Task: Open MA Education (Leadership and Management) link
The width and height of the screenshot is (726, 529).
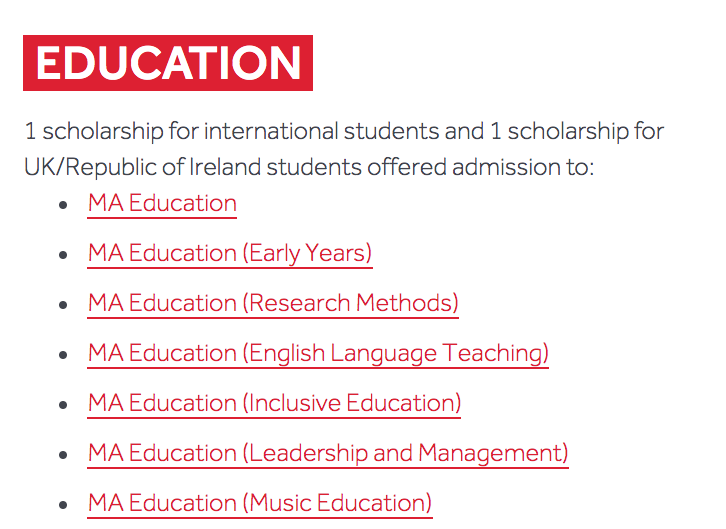Action: point(328,454)
